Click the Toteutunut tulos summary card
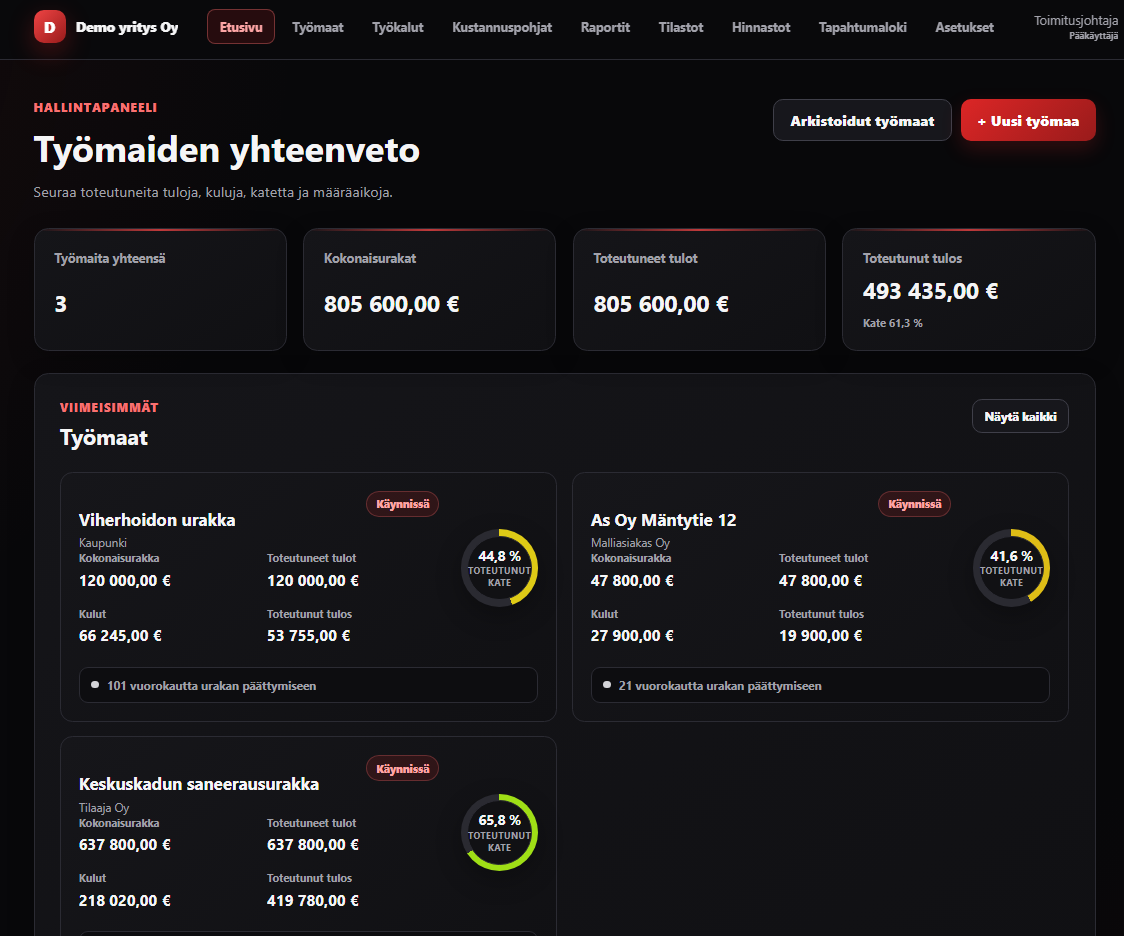Screen dimensions: 1124x936 pyautogui.click(x=968, y=290)
